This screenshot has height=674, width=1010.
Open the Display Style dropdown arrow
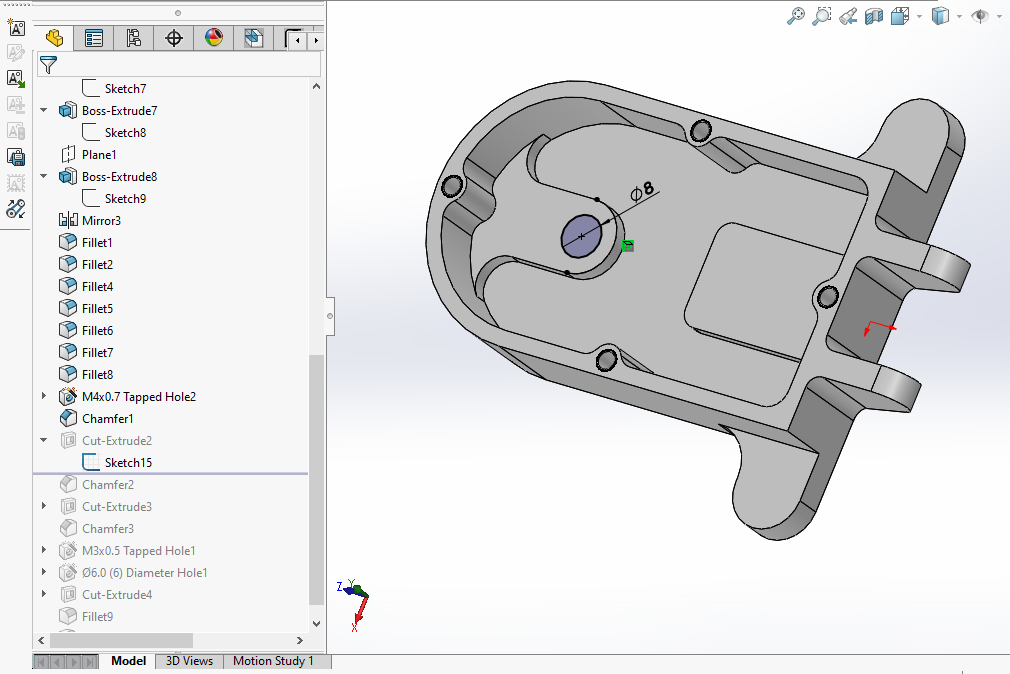click(959, 17)
